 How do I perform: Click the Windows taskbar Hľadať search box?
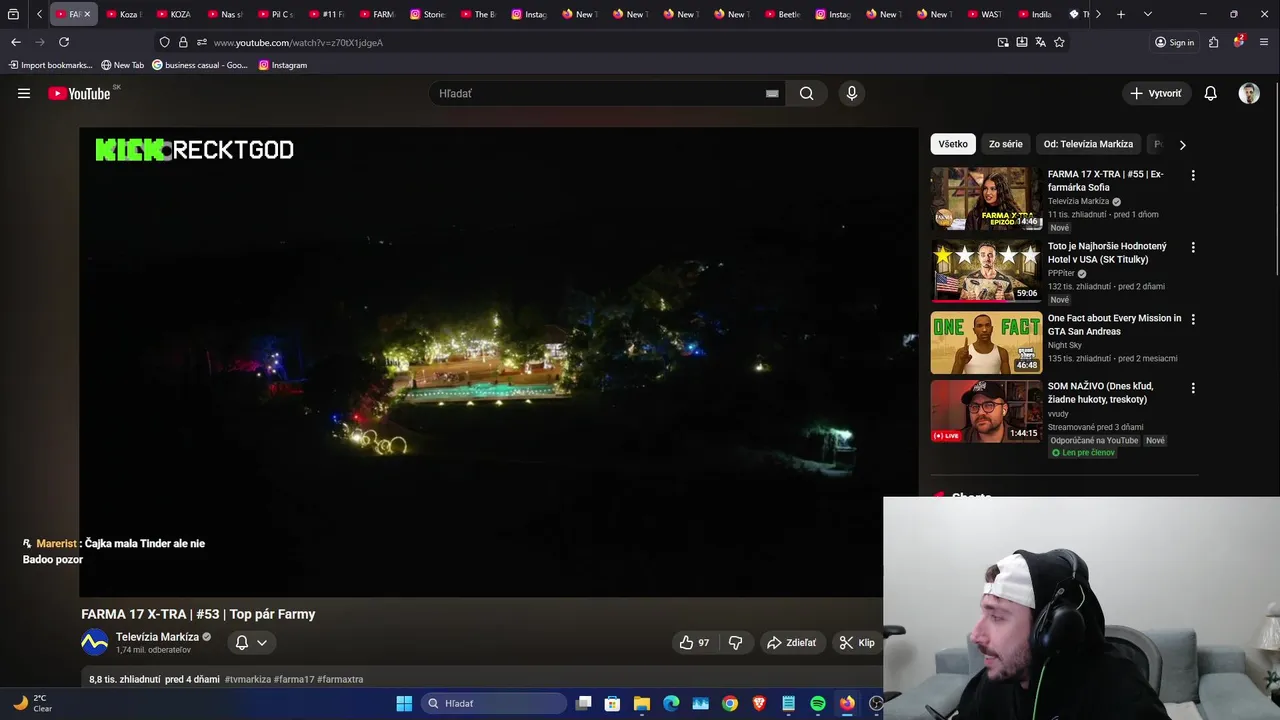(494, 703)
